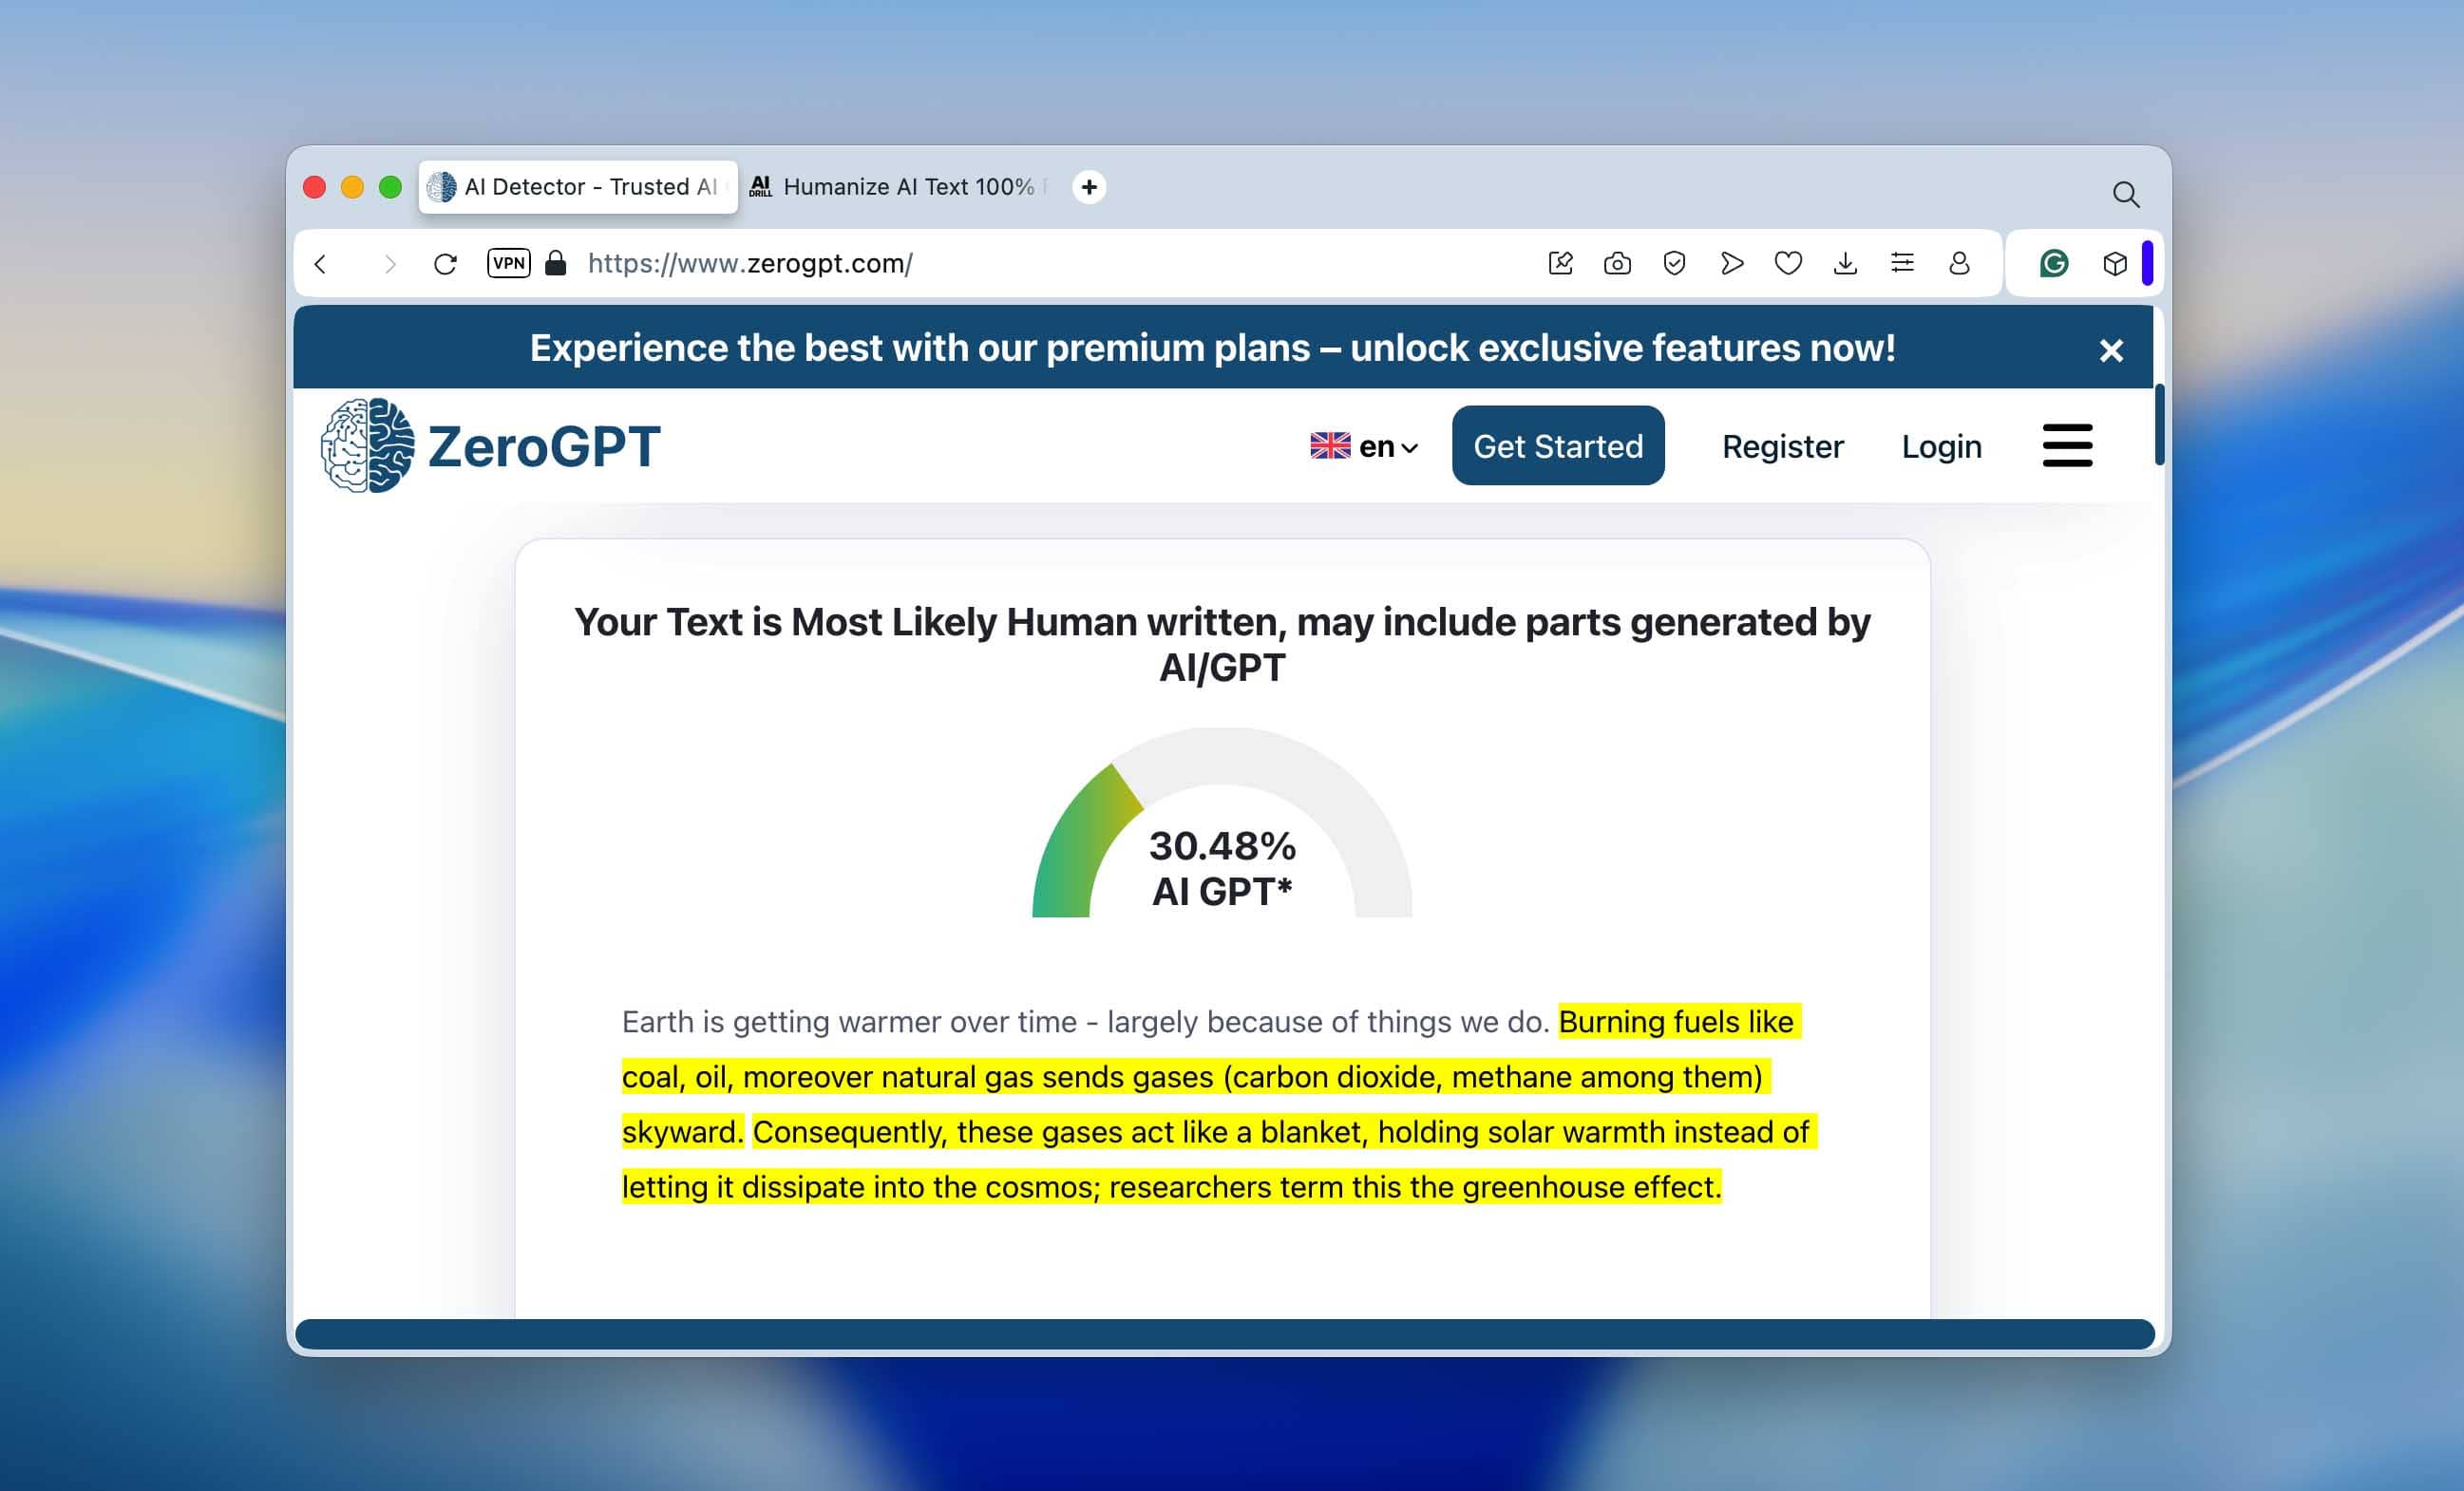Image resolution: width=2464 pixels, height=1491 pixels.
Task: Open the downloads arrow icon
Action: (x=1845, y=263)
